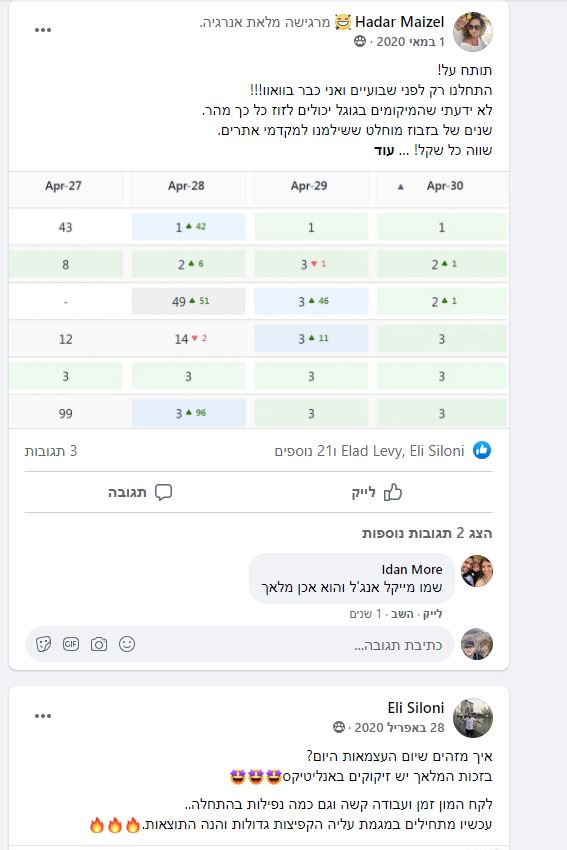
Task: Click the thumbs-up Like button on post
Action: click(377, 492)
